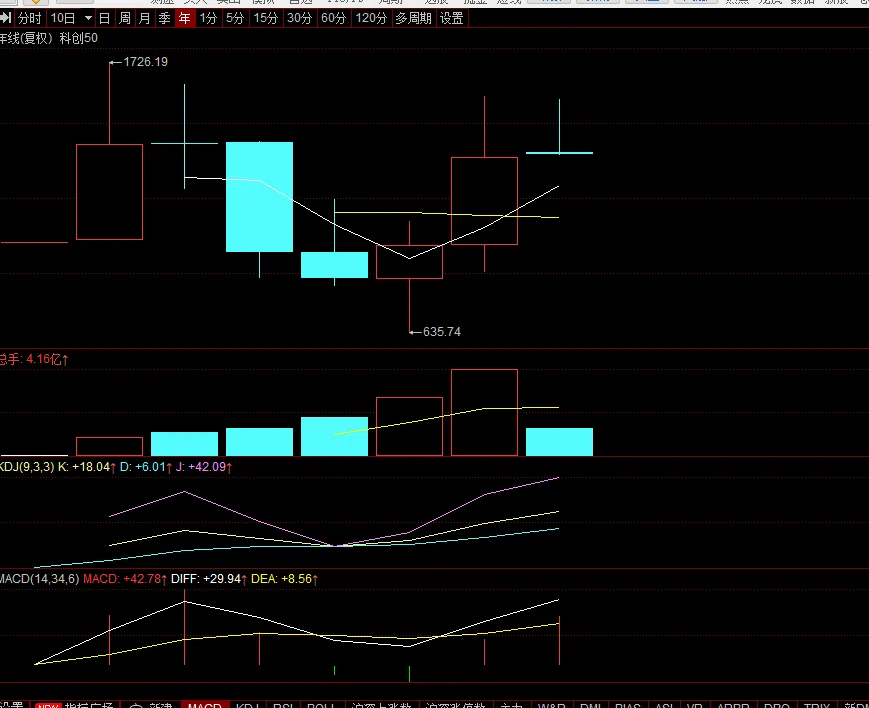Screen dimensions: 869x708
Task: Click the D: +6.01 value
Action: pyautogui.click(x=146, y=467)
